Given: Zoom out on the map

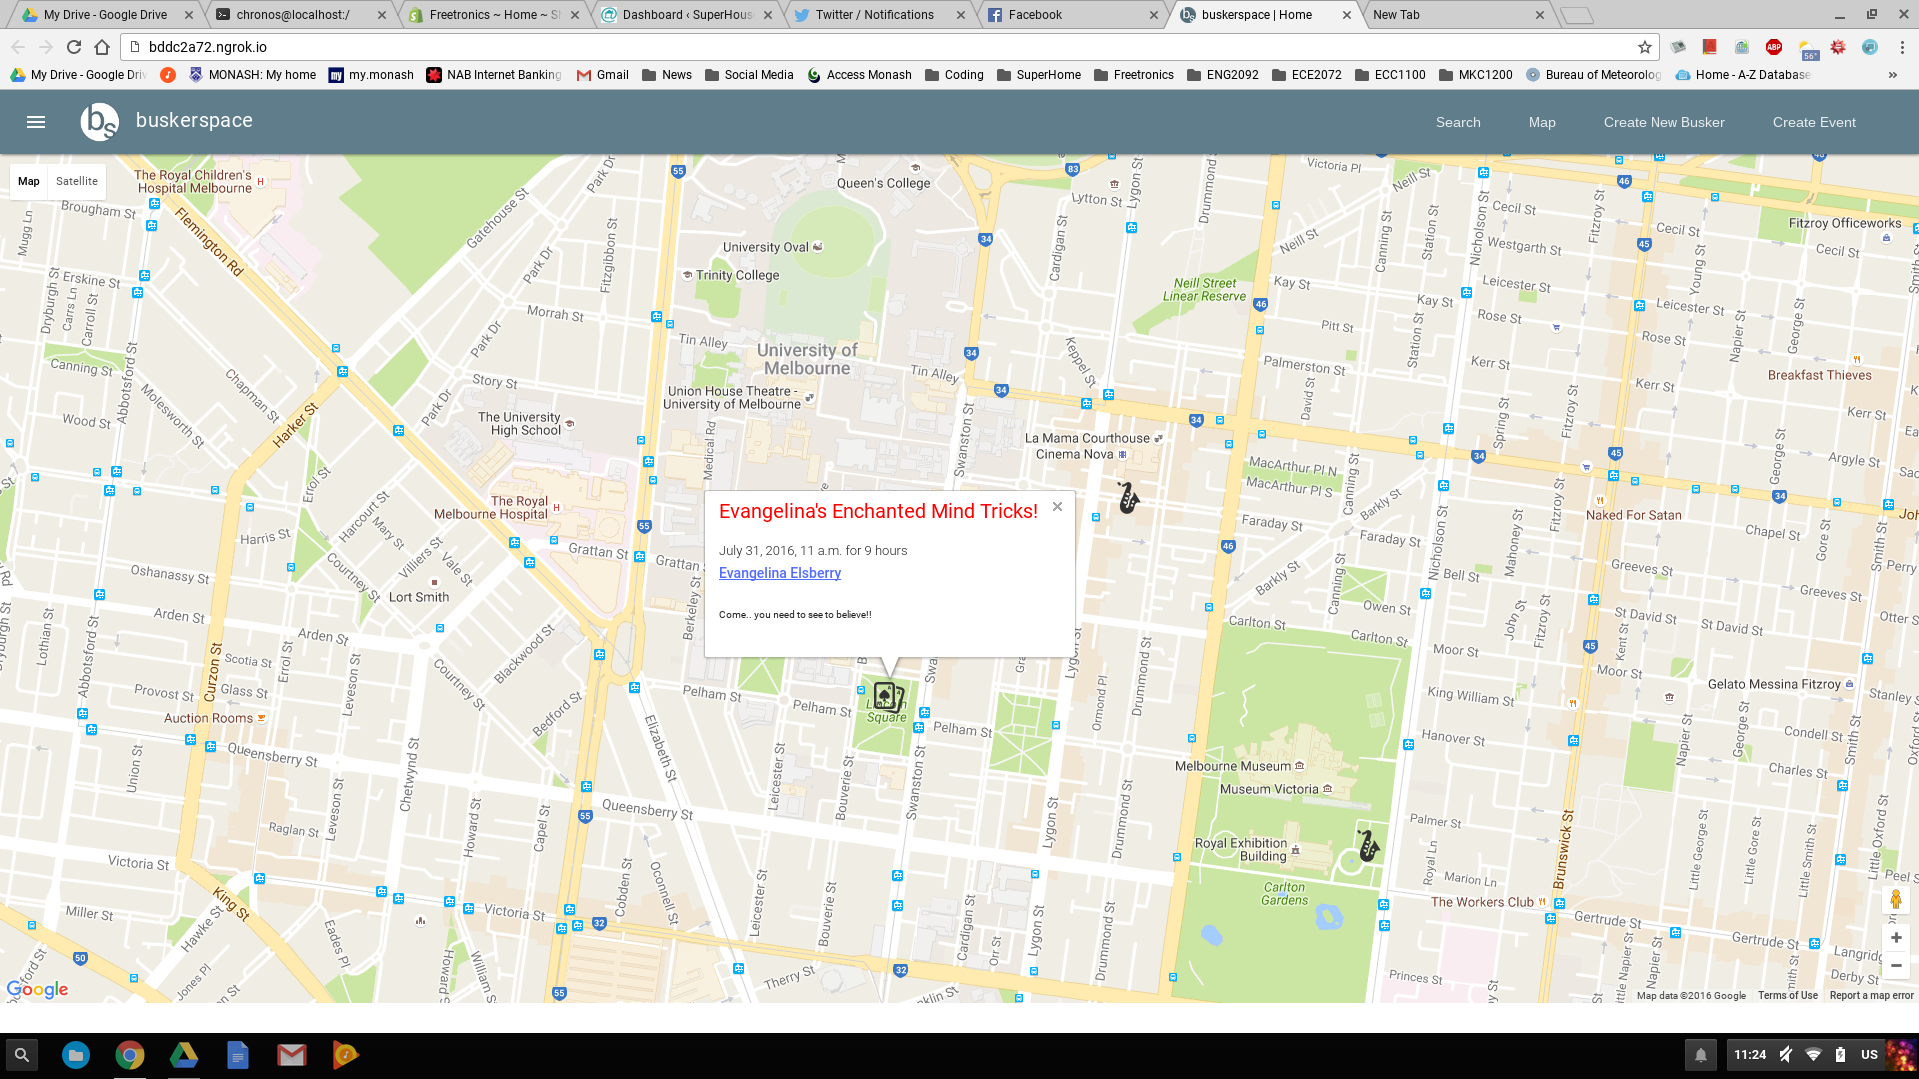Looking at the screenshot, I should (1896, 966).
